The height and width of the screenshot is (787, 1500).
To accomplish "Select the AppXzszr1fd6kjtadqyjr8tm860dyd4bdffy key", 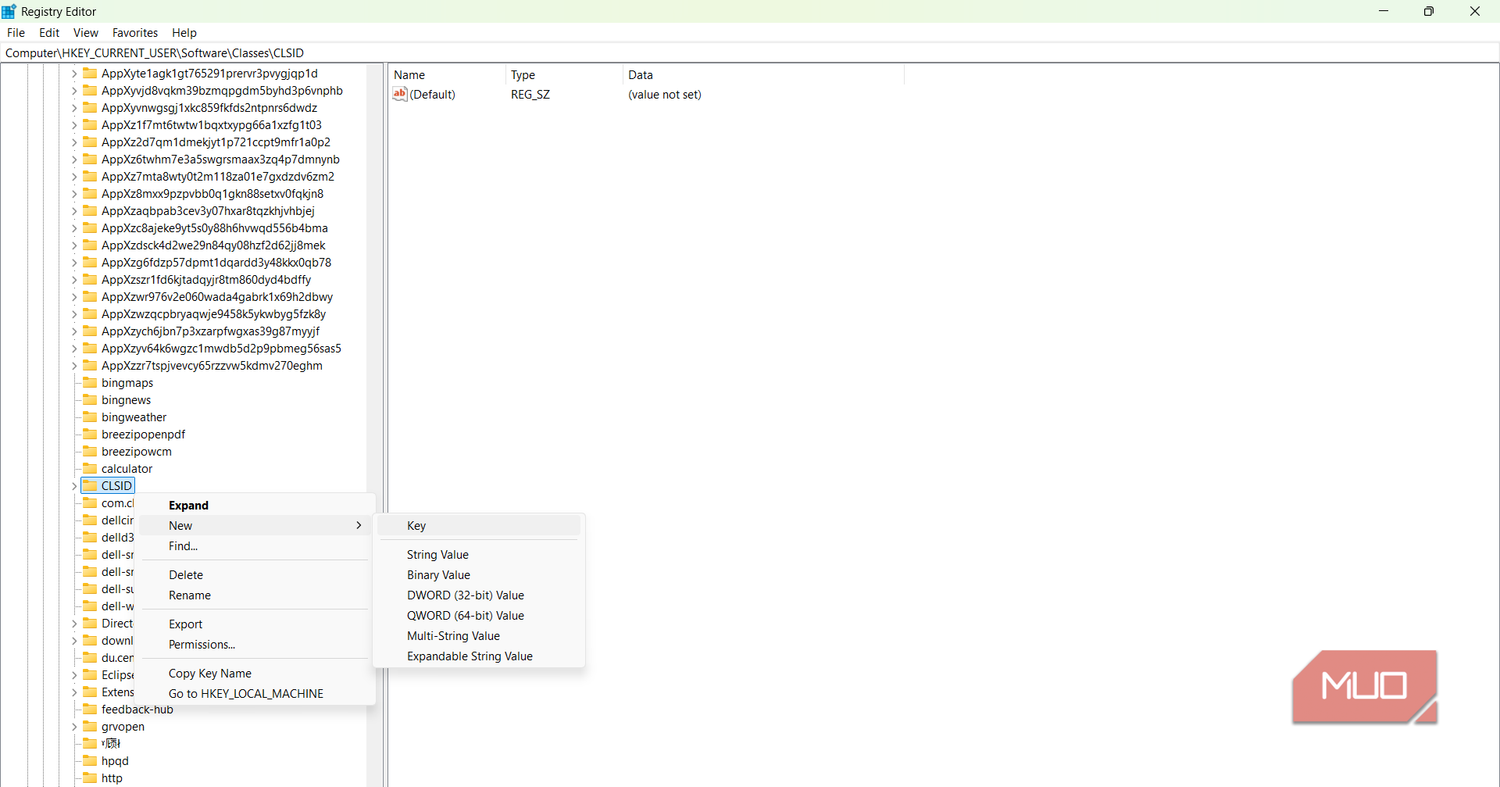I will coord(206,279).
